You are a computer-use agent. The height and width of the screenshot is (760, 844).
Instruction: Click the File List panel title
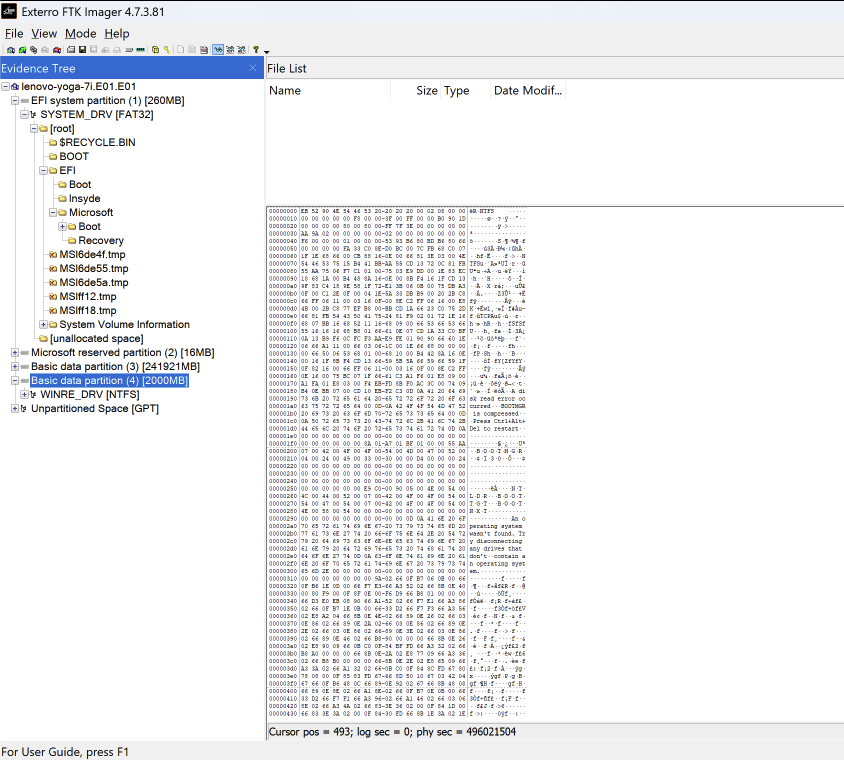pos(286,68)
